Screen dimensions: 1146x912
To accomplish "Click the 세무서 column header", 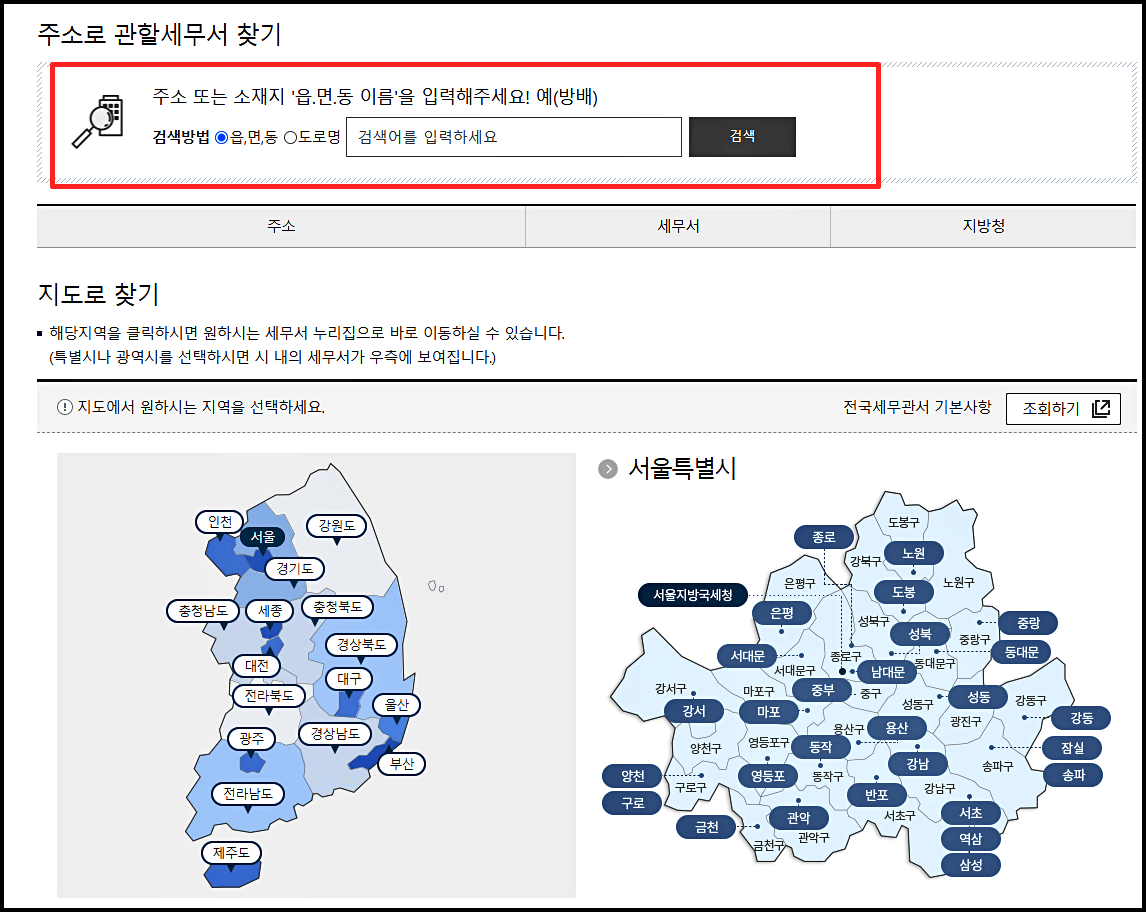I will (x=678, y=227).
